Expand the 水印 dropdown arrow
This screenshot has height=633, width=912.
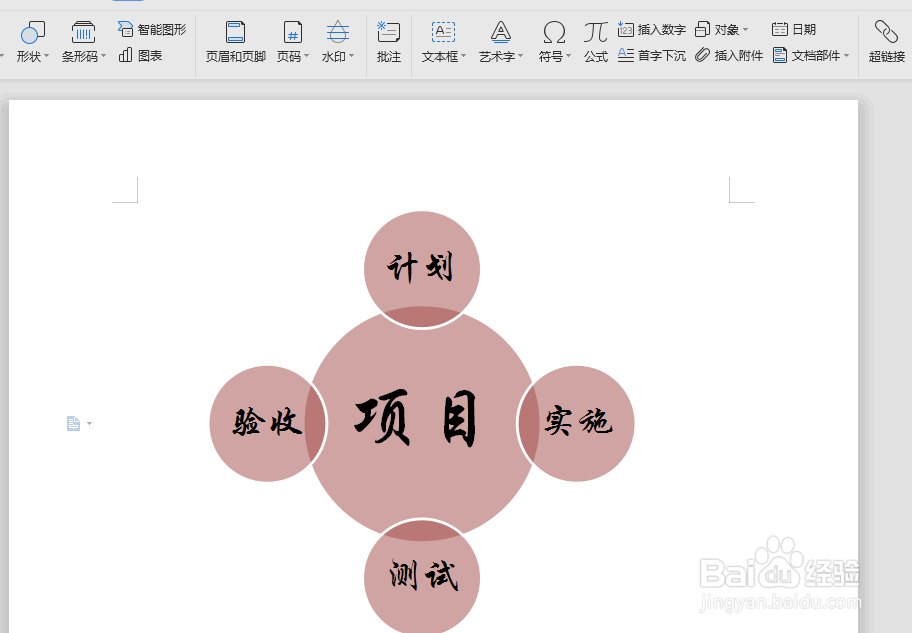pyautogui.click(x=351, y=56)
